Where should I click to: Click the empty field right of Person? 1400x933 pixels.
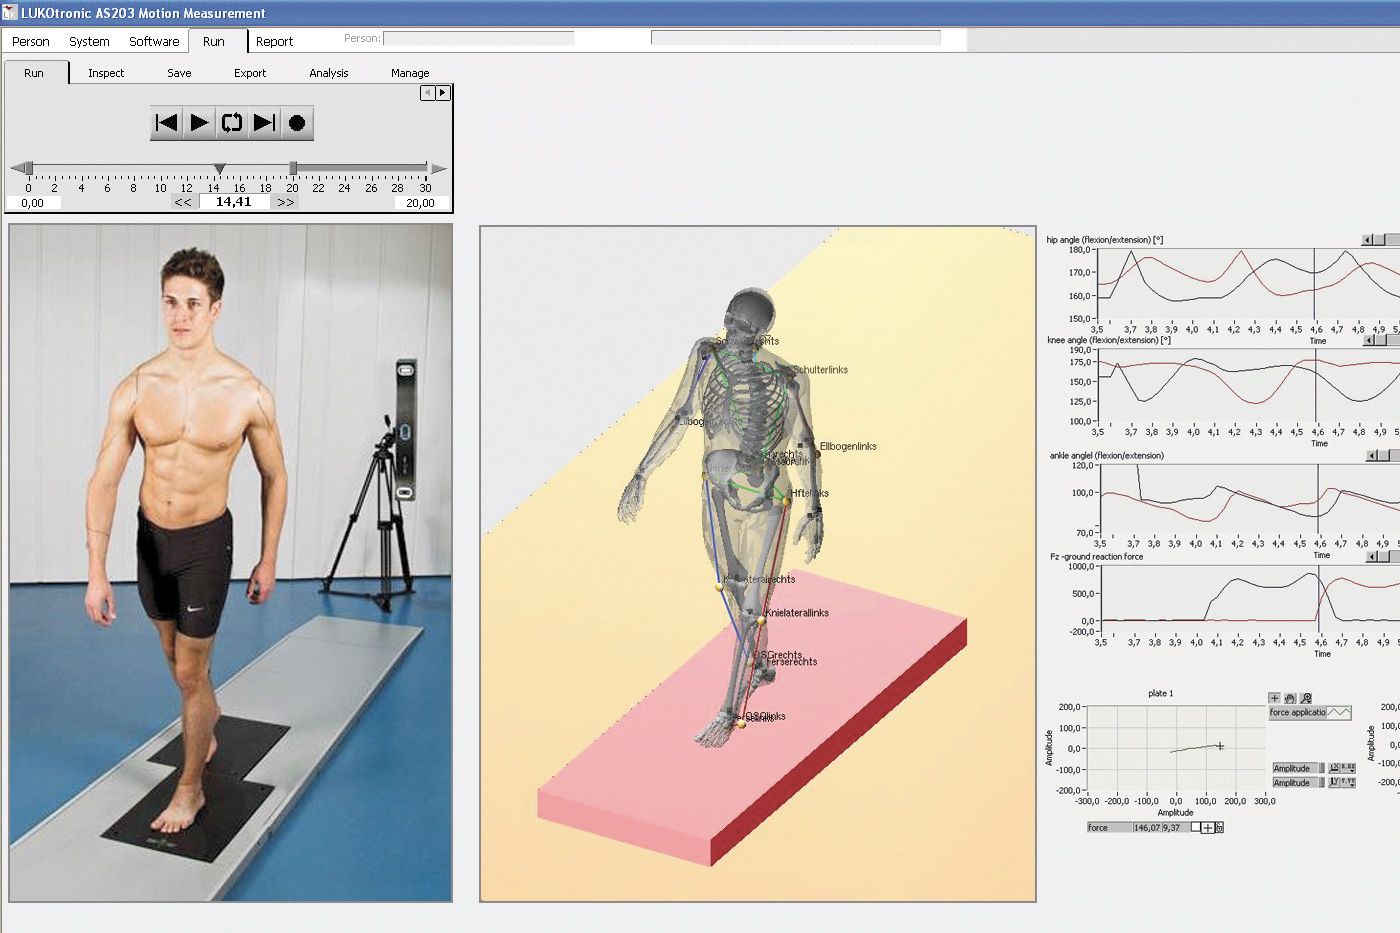coord(796,38)
